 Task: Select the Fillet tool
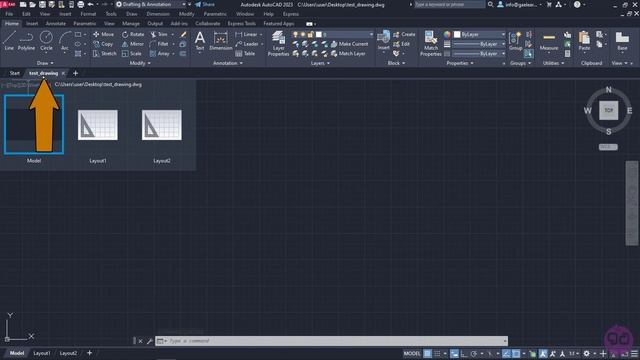click(x=159, y=44)
